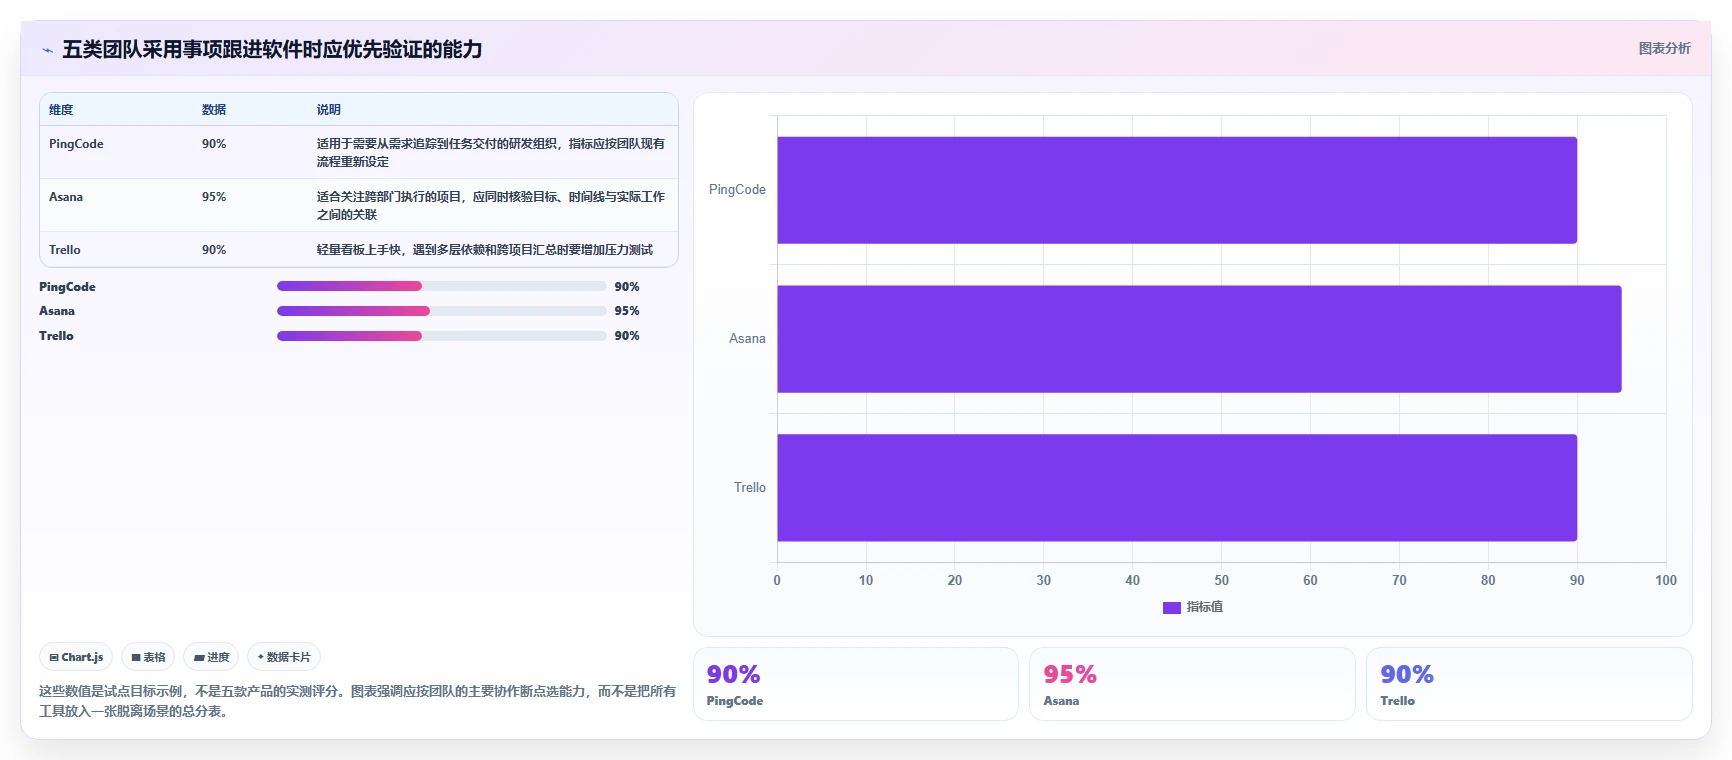
Task: Click the PingCode description starting 适用于需要
Action: (x=491, y=153)
